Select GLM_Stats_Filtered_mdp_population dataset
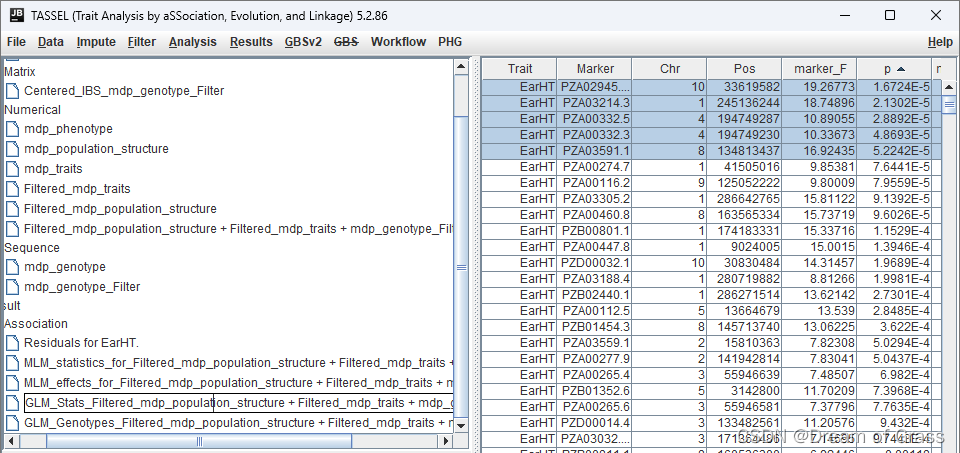 pyautogui.click(x=238, y=403)
